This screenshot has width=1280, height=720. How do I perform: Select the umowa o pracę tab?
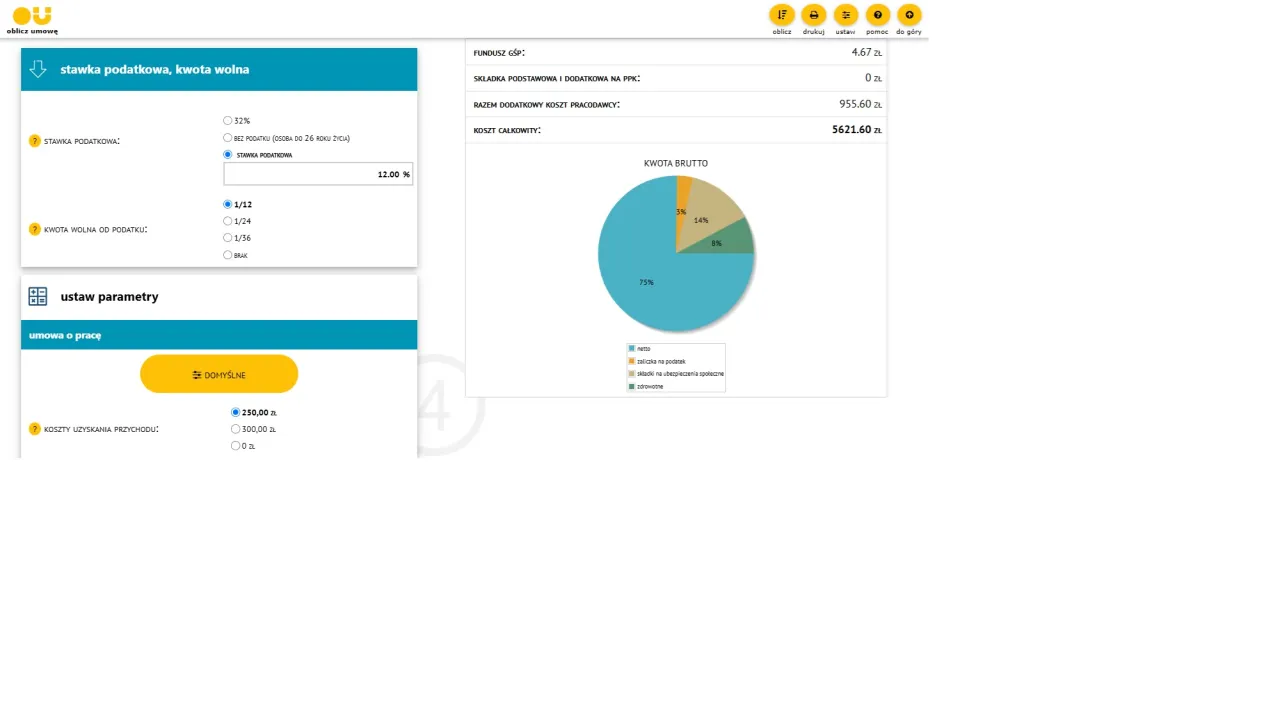point(66,335)
